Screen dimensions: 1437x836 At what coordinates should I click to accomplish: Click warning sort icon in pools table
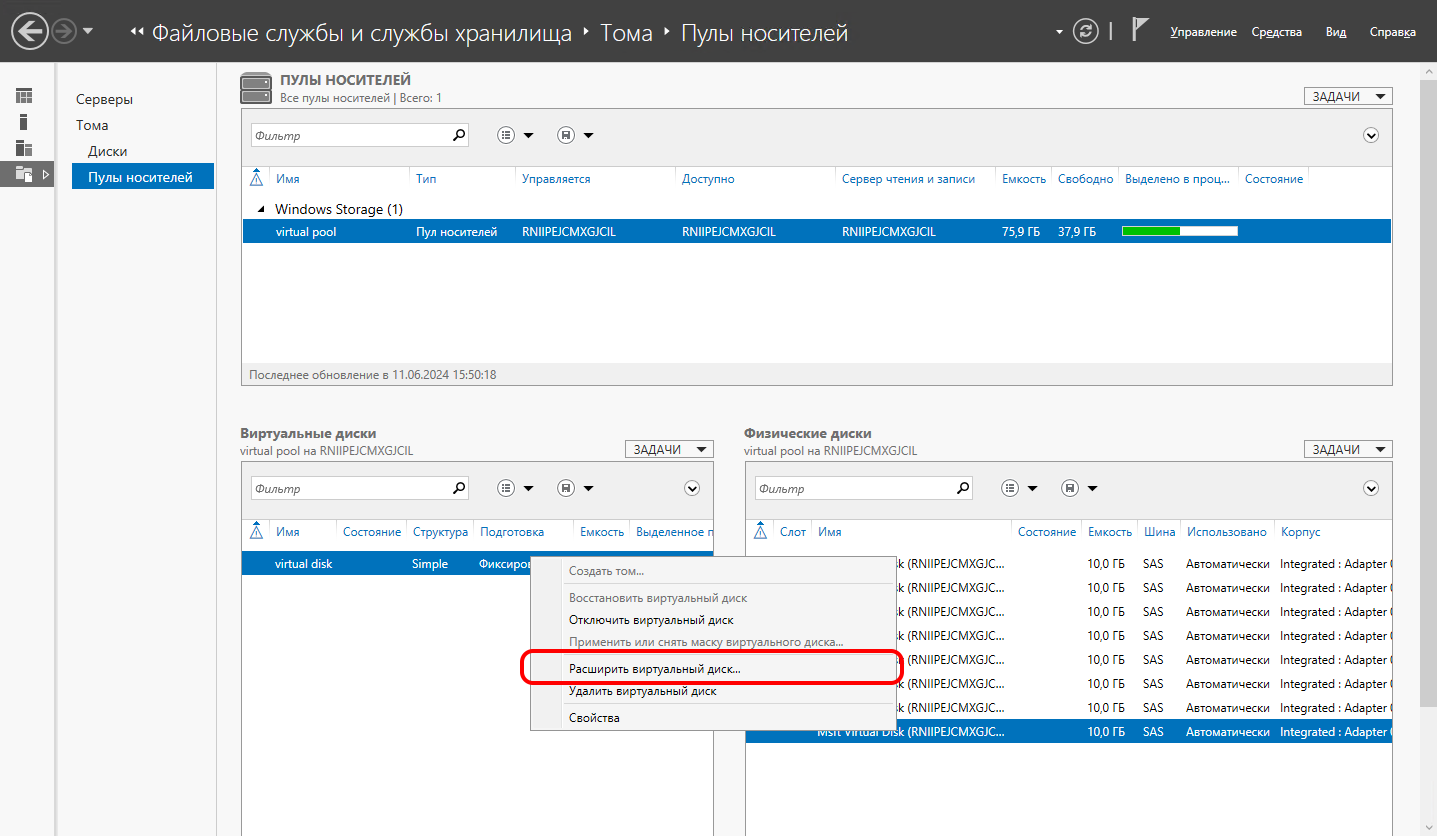coord(256,178)
